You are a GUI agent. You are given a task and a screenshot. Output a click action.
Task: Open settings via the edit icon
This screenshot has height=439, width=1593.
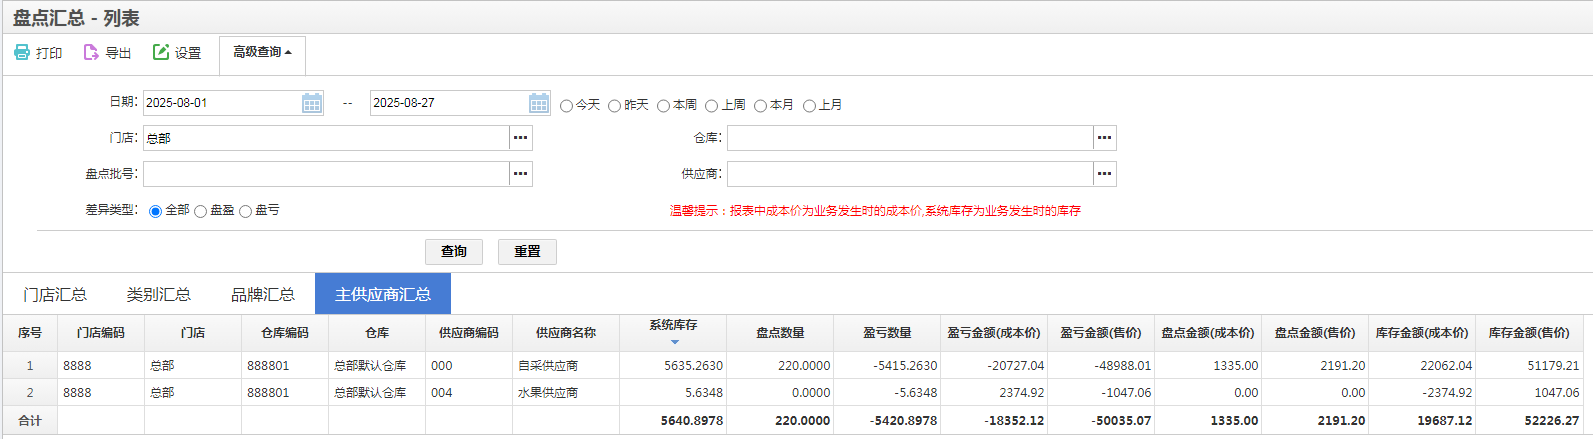click(x=161, y=52)
